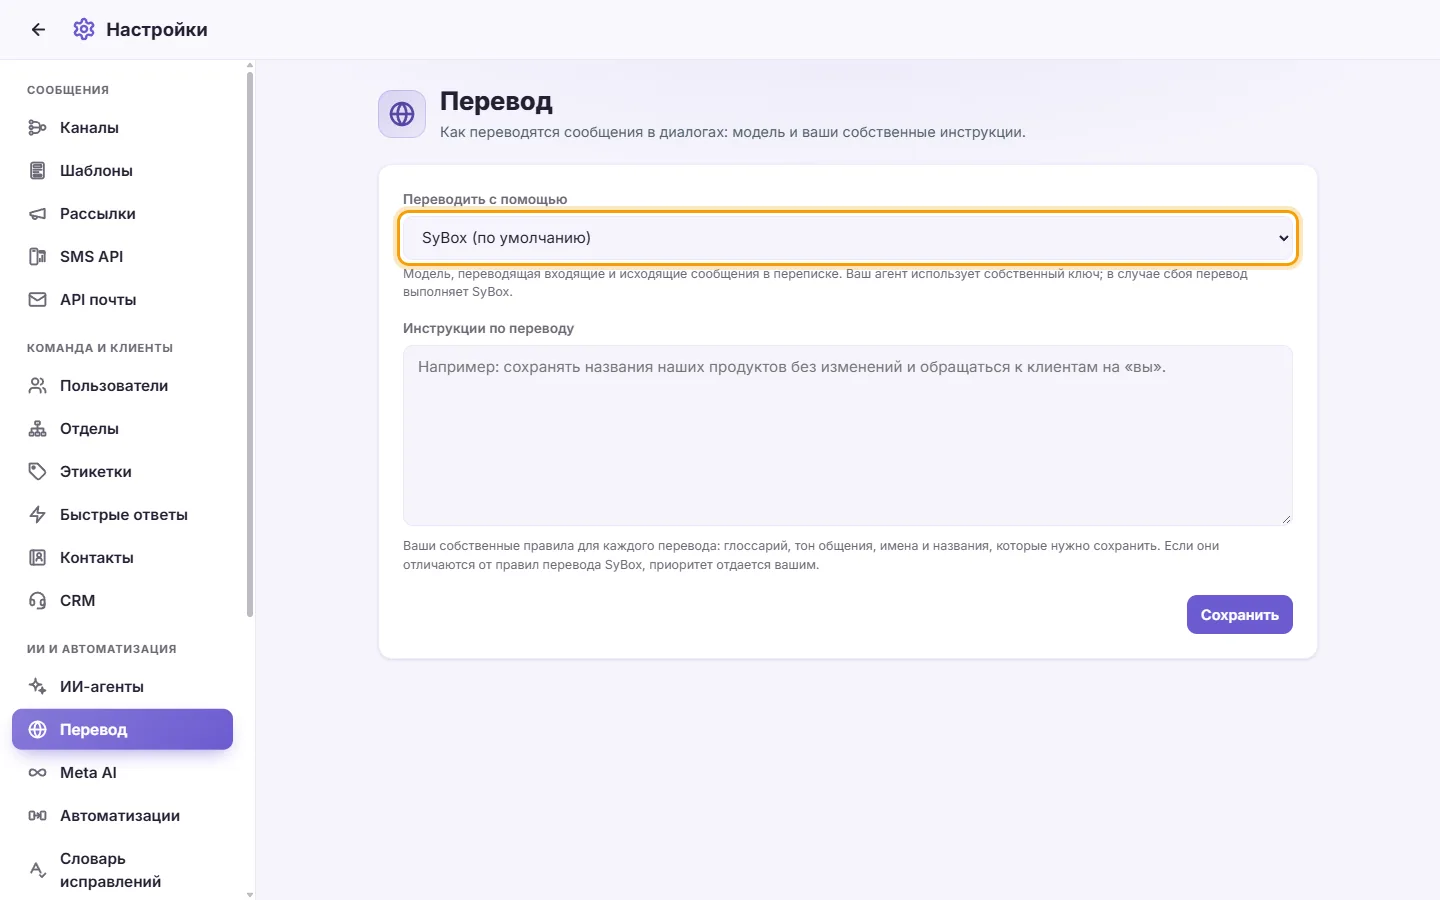Go to Этикетки settings

click(122, 472)
